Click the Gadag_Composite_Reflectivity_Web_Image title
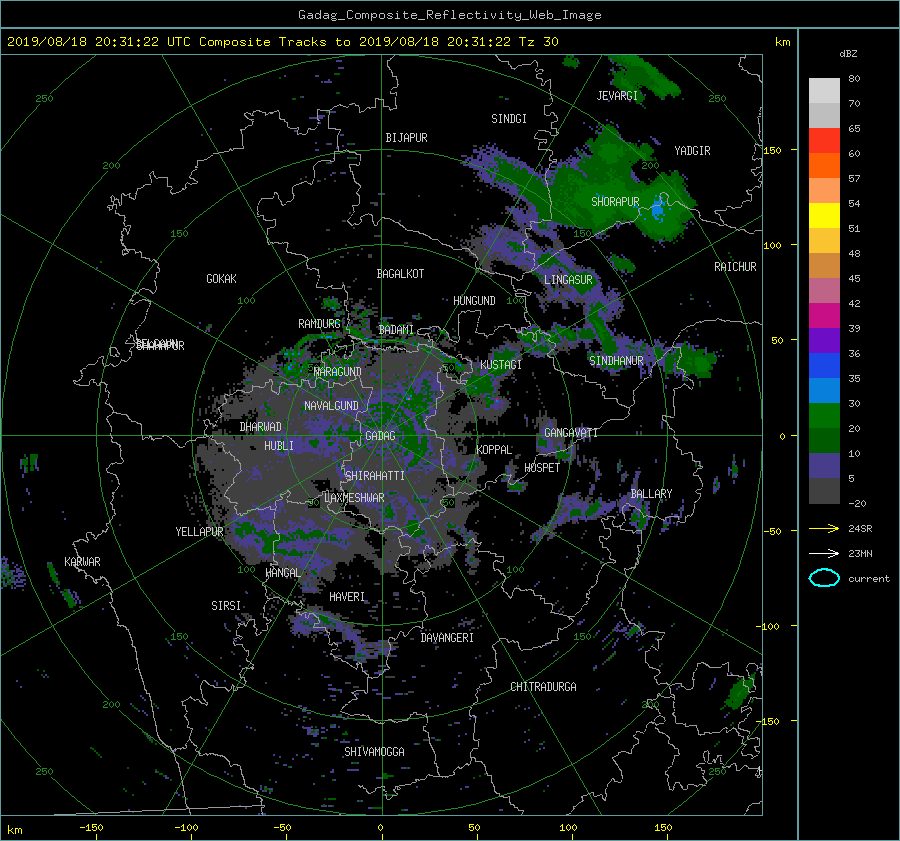 pos(449,15)
